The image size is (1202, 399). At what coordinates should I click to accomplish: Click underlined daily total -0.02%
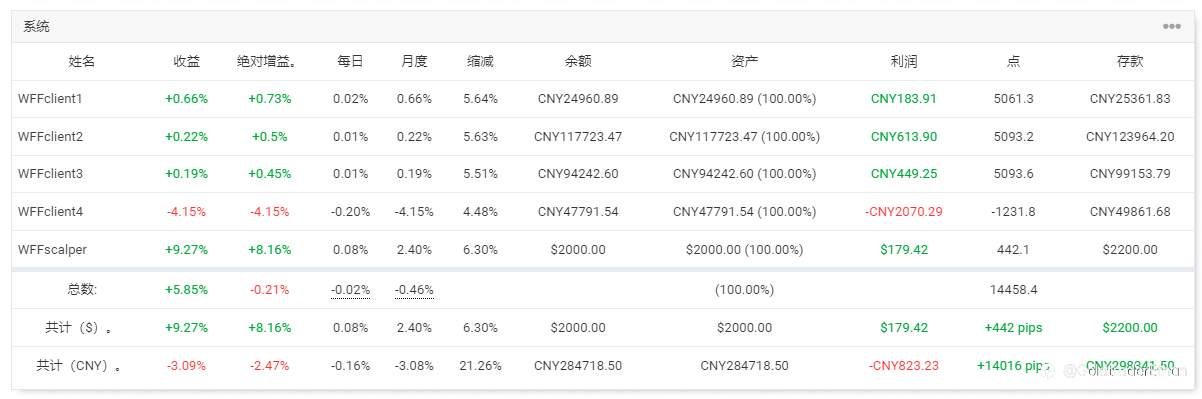click(350, 290)
